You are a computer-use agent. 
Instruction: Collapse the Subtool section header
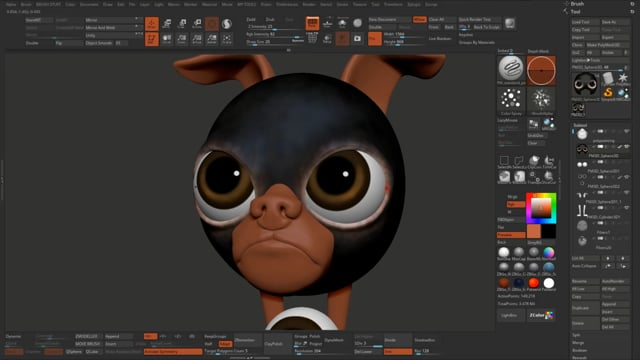pyautogui.click(x=580, y=125)
